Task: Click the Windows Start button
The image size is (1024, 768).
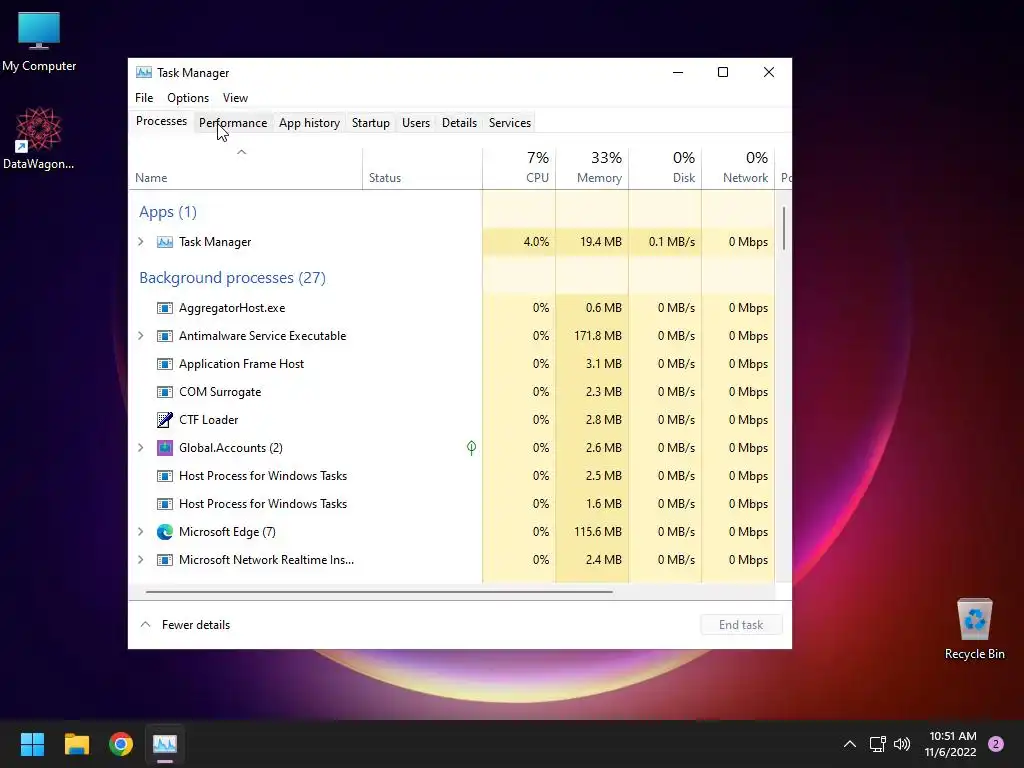Action: [32, 744]
